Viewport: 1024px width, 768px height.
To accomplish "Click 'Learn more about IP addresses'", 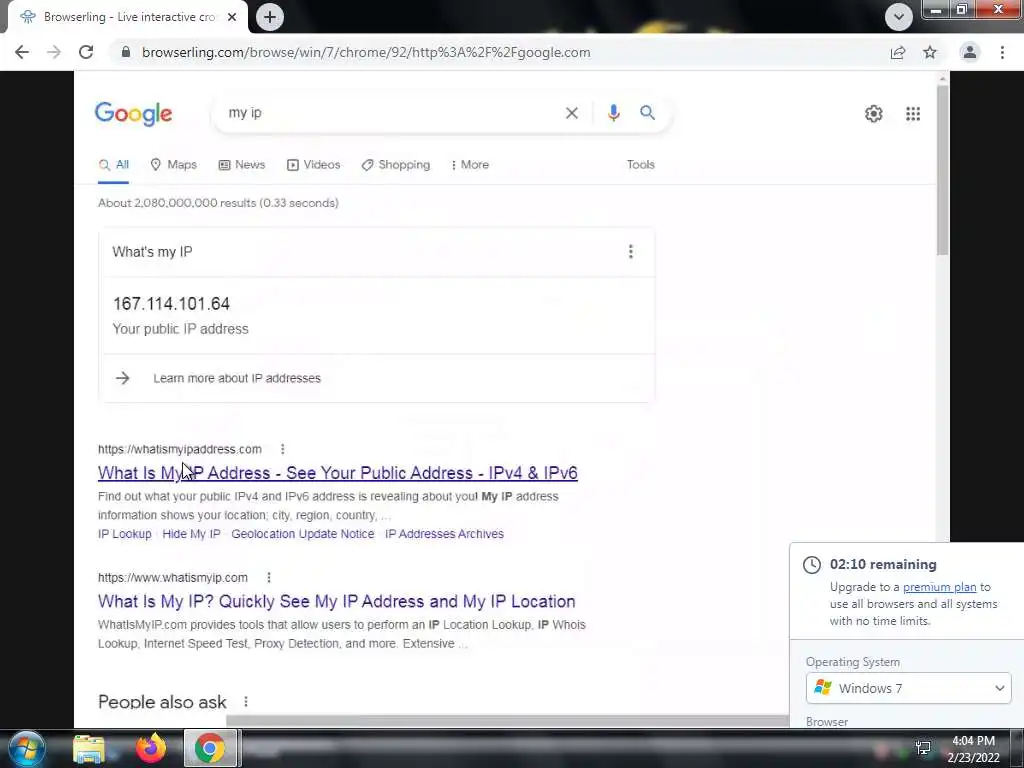I will coord(237,378).
